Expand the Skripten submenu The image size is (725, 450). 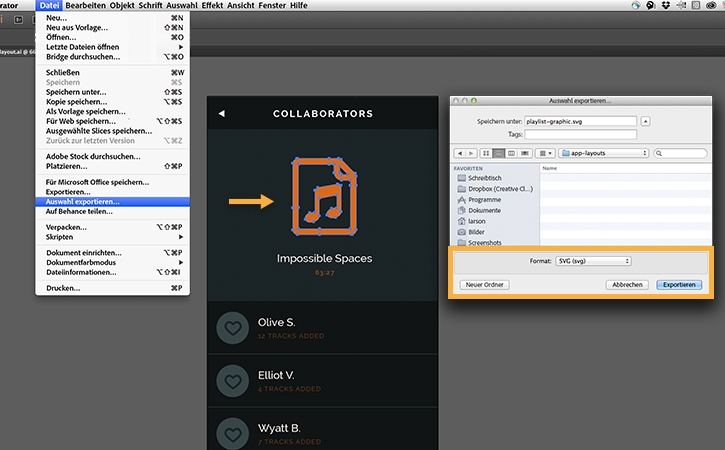(x=112, y=237)
